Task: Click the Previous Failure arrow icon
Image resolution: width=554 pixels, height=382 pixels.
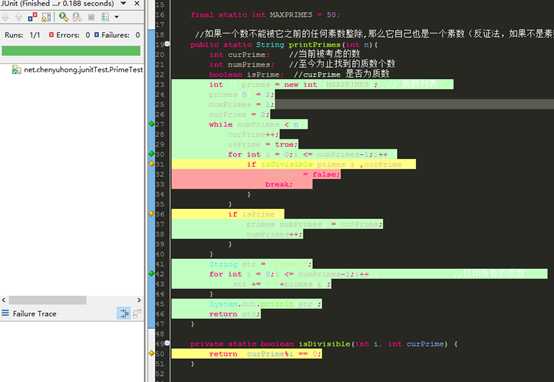Action: [19, 17]
